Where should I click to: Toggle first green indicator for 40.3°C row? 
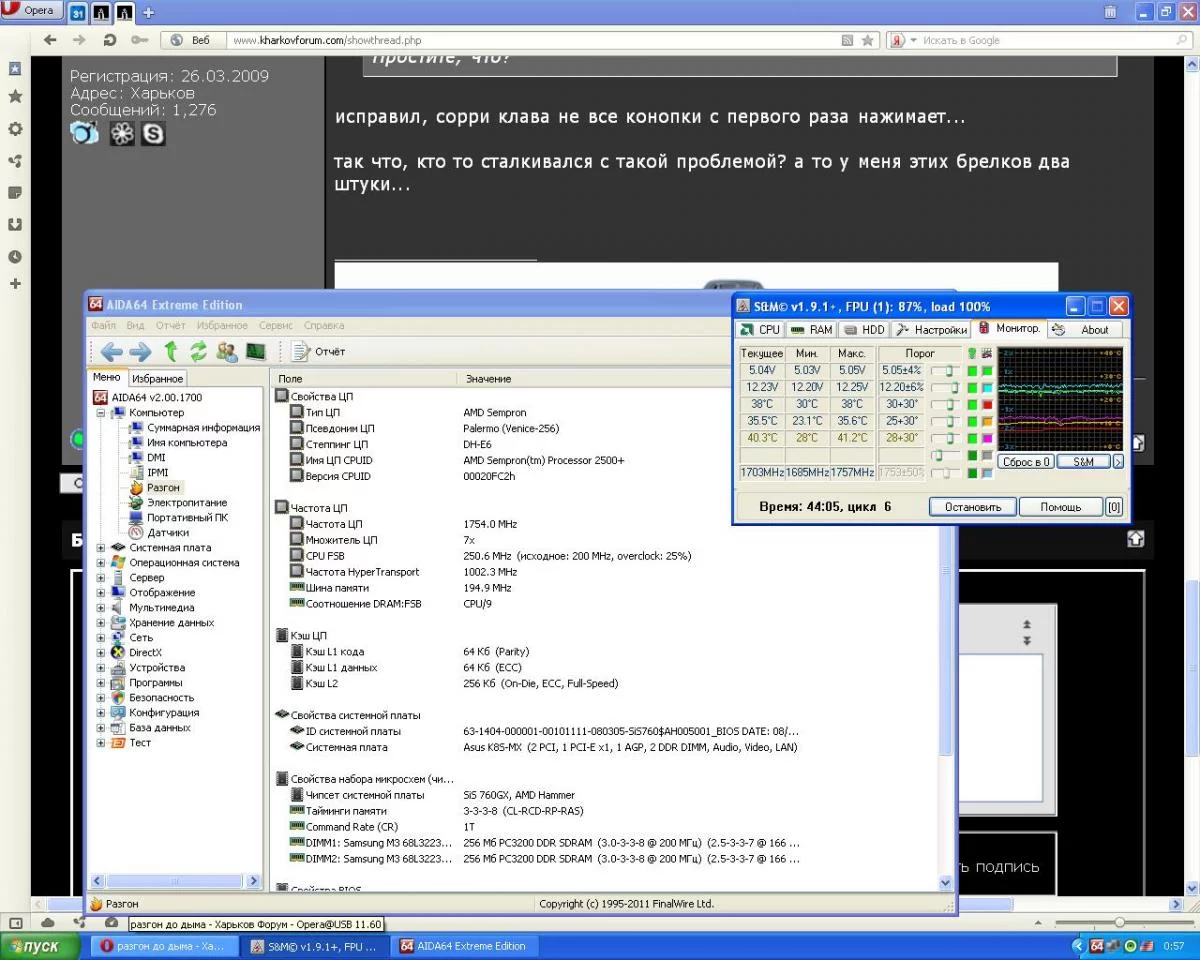point(972,437)
